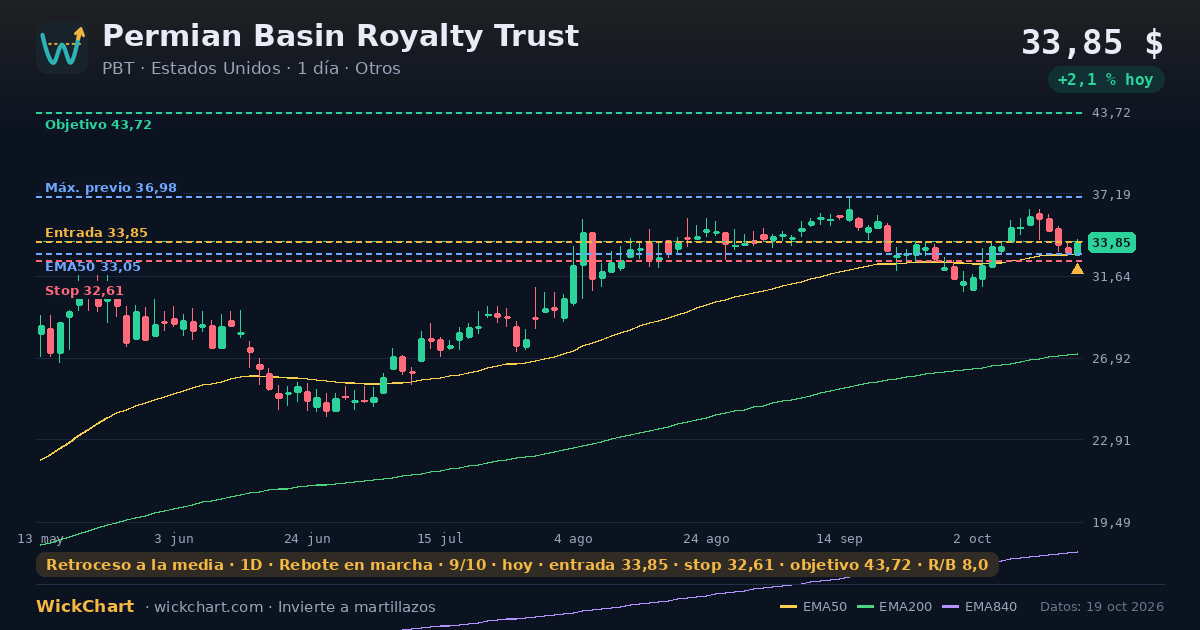Click the WickChart brand name in footer
The image size is (1200, 630).
coord(85,607)
